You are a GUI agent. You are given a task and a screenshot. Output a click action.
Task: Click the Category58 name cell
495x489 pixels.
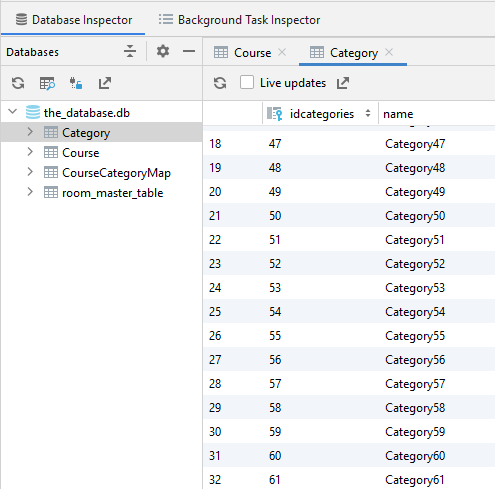tap(415, 408)
